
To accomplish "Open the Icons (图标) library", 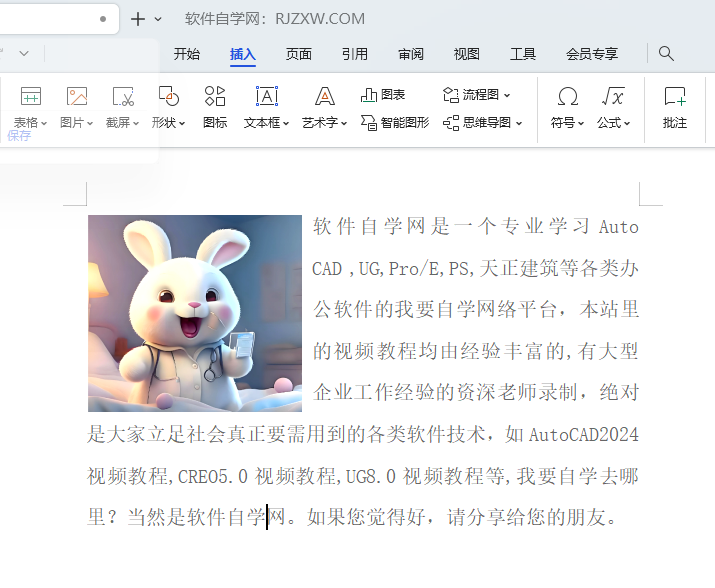I will click(215, 96).
